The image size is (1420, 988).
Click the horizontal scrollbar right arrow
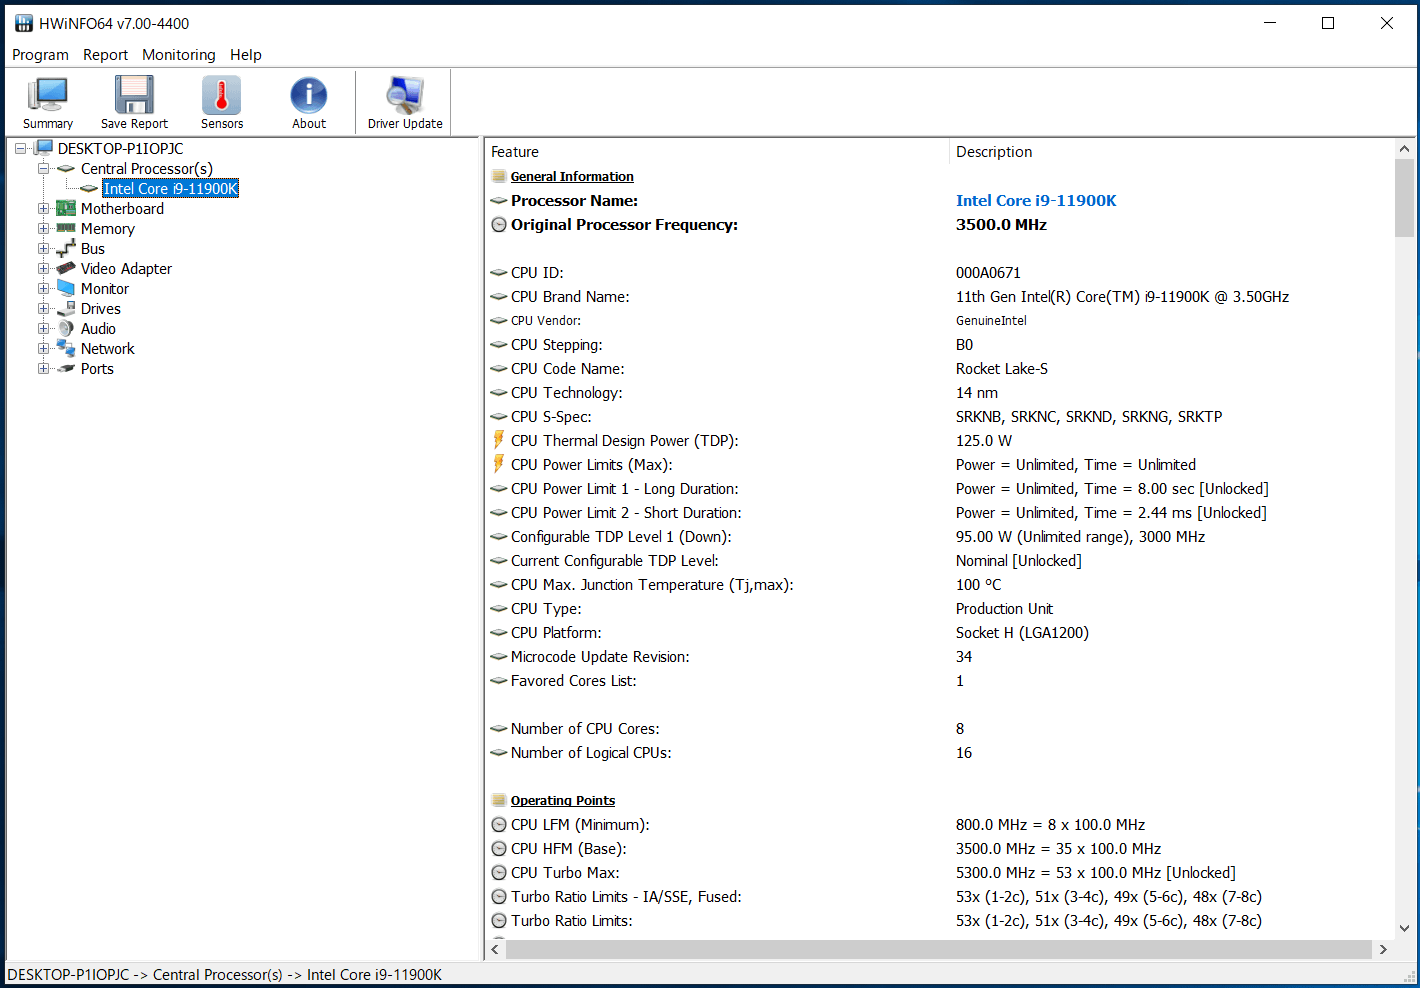click(1383, 949)
